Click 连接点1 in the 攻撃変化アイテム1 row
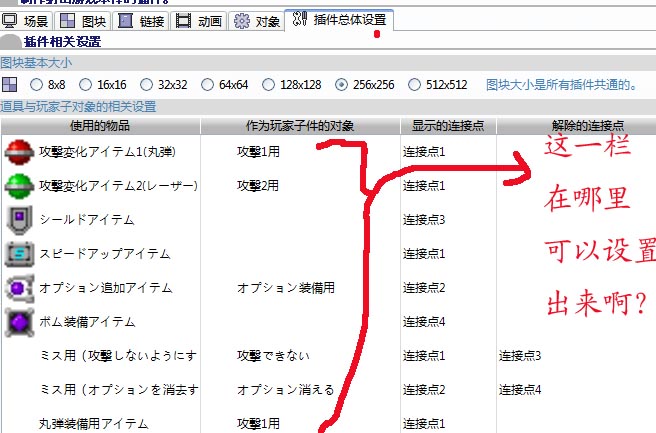This screenshot has width=656, height=433. 424,152
